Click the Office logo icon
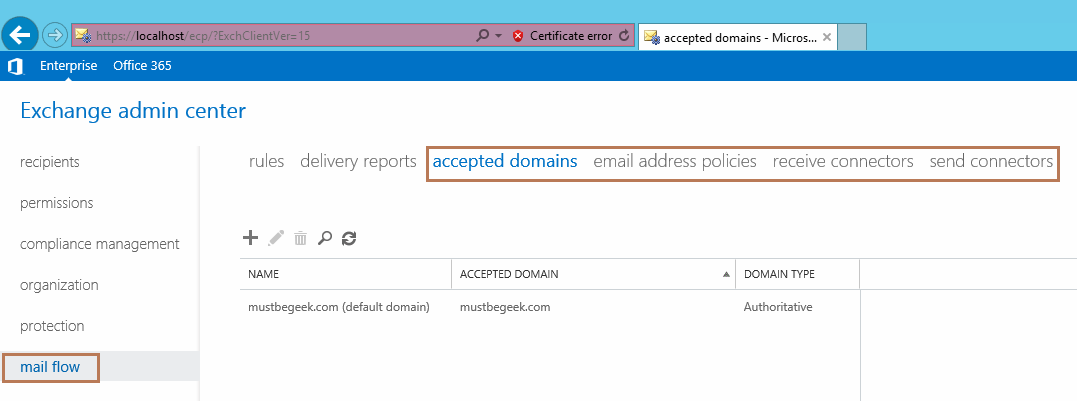 click(x=16, y=67)
